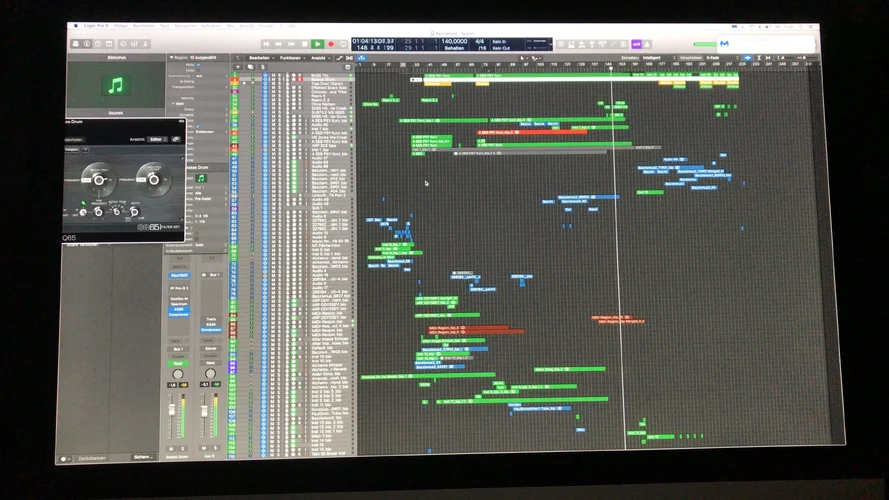This screenshot has height=500, width=889.
Task: Click the red Record button
Action: [331, 44]
